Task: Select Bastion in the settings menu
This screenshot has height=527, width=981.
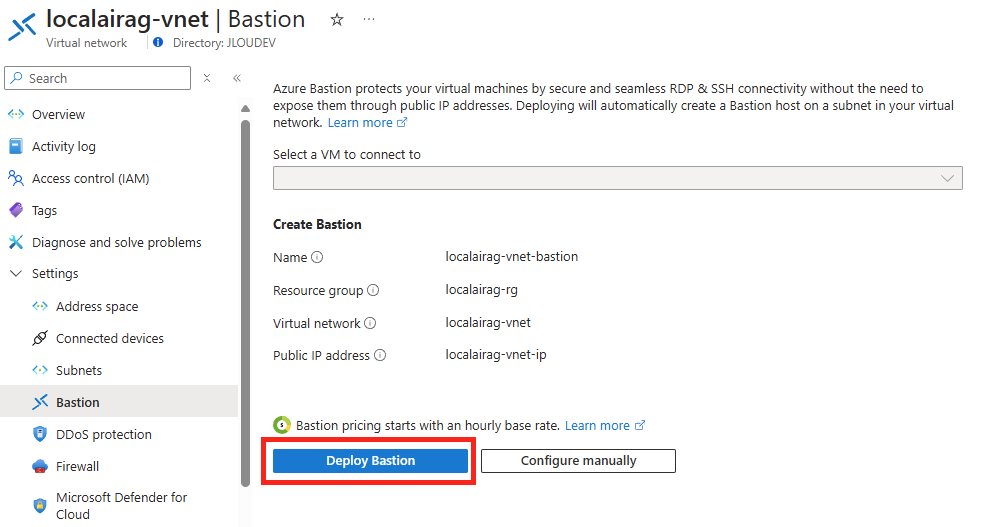Action: point(119,402)
